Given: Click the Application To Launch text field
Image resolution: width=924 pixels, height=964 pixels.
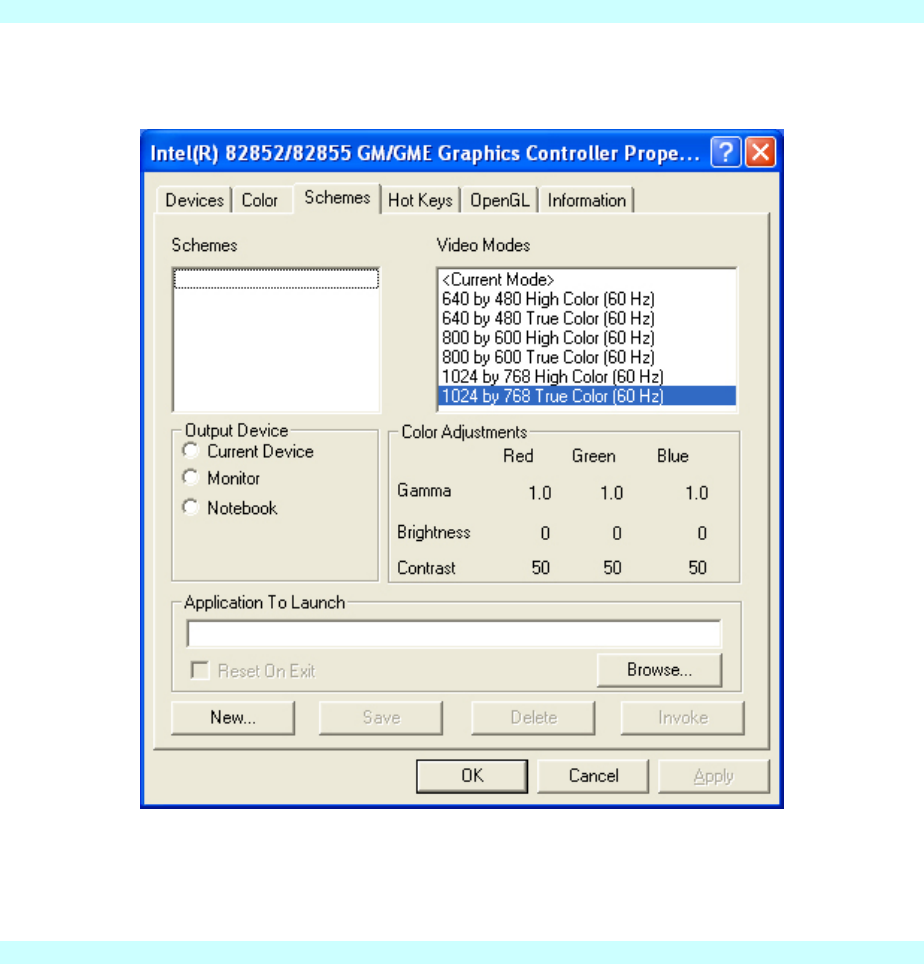Looking at the screenshot, I should 454,634.
